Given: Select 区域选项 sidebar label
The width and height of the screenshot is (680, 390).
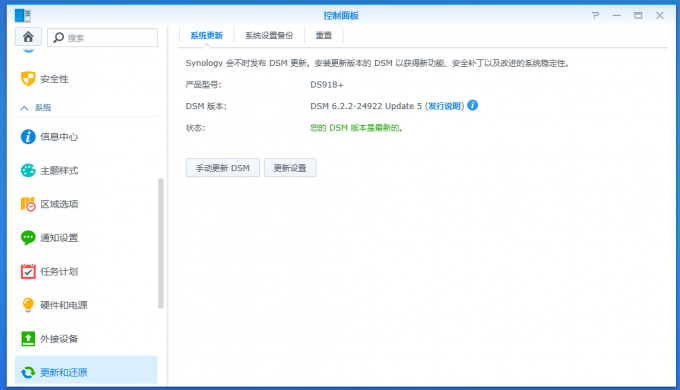Looking at the screenshot, I should coord(59,204).
